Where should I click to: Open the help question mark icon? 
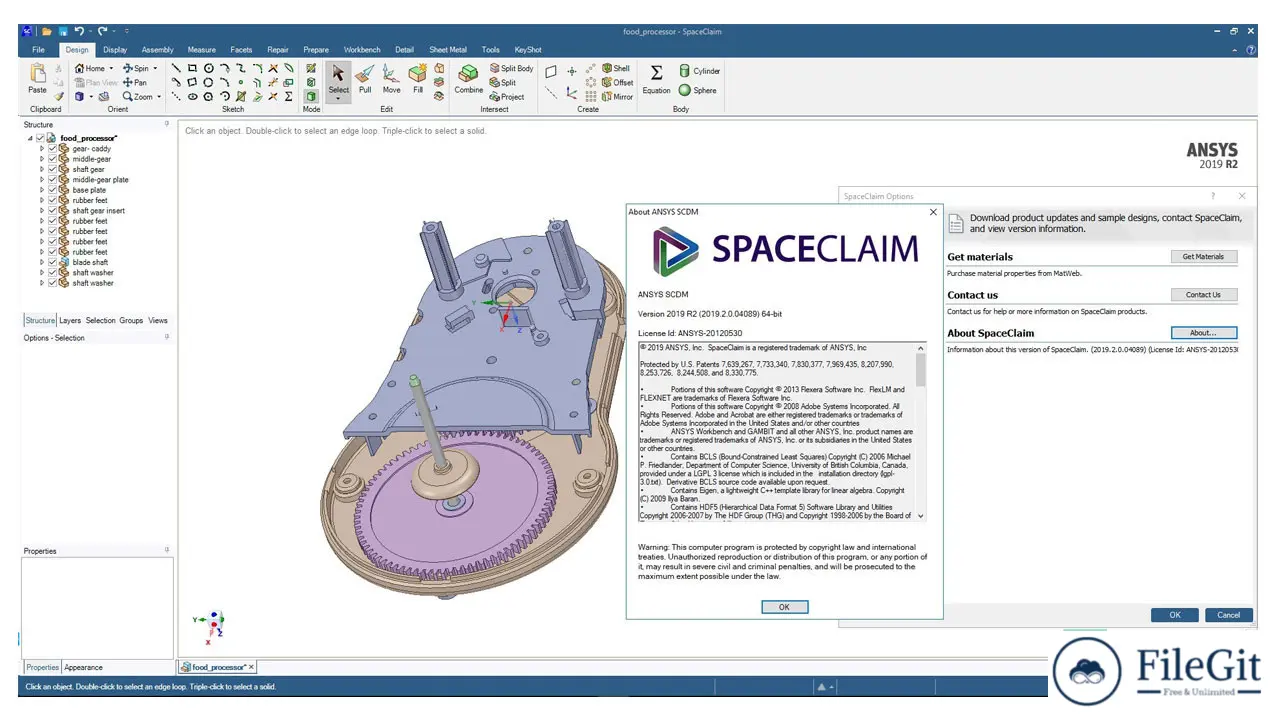(1251, 50)
